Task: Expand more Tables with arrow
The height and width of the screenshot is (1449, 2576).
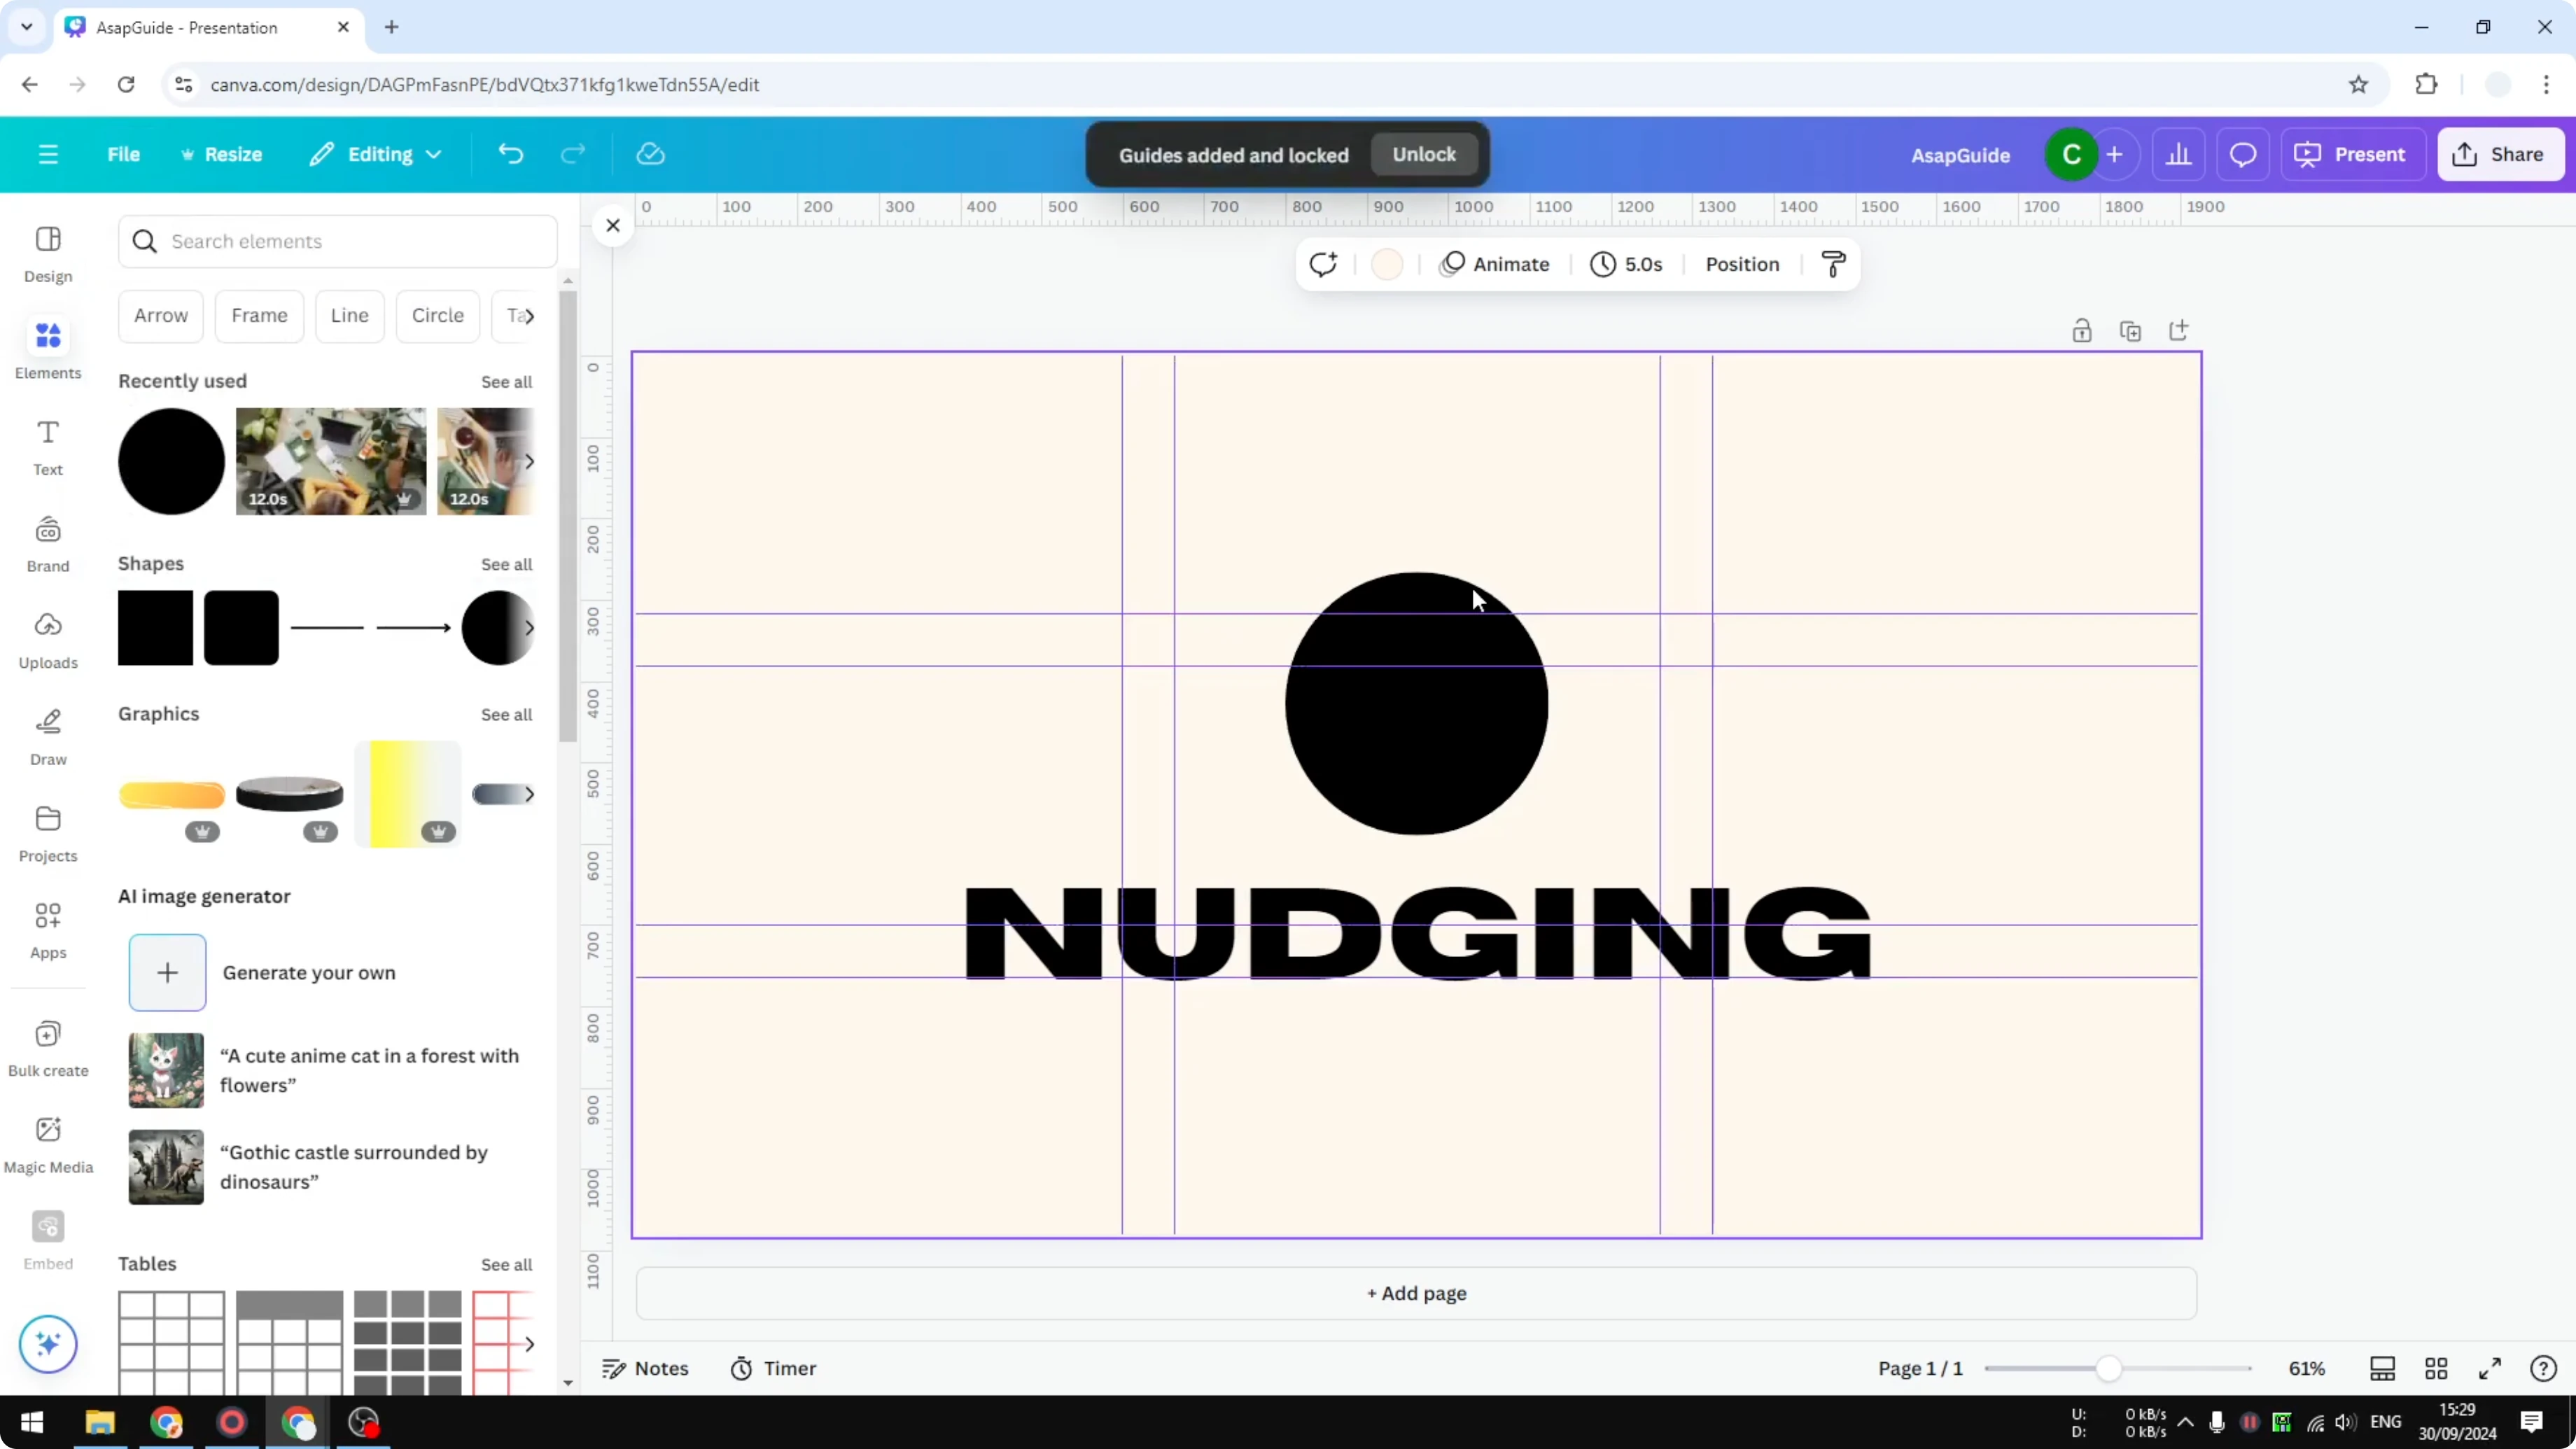Action: (529, 1343)
